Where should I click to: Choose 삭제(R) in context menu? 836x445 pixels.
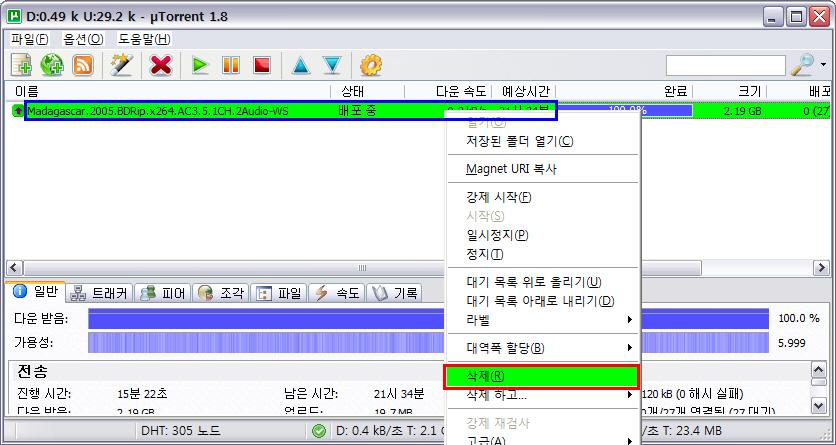[x=542, y=376]
